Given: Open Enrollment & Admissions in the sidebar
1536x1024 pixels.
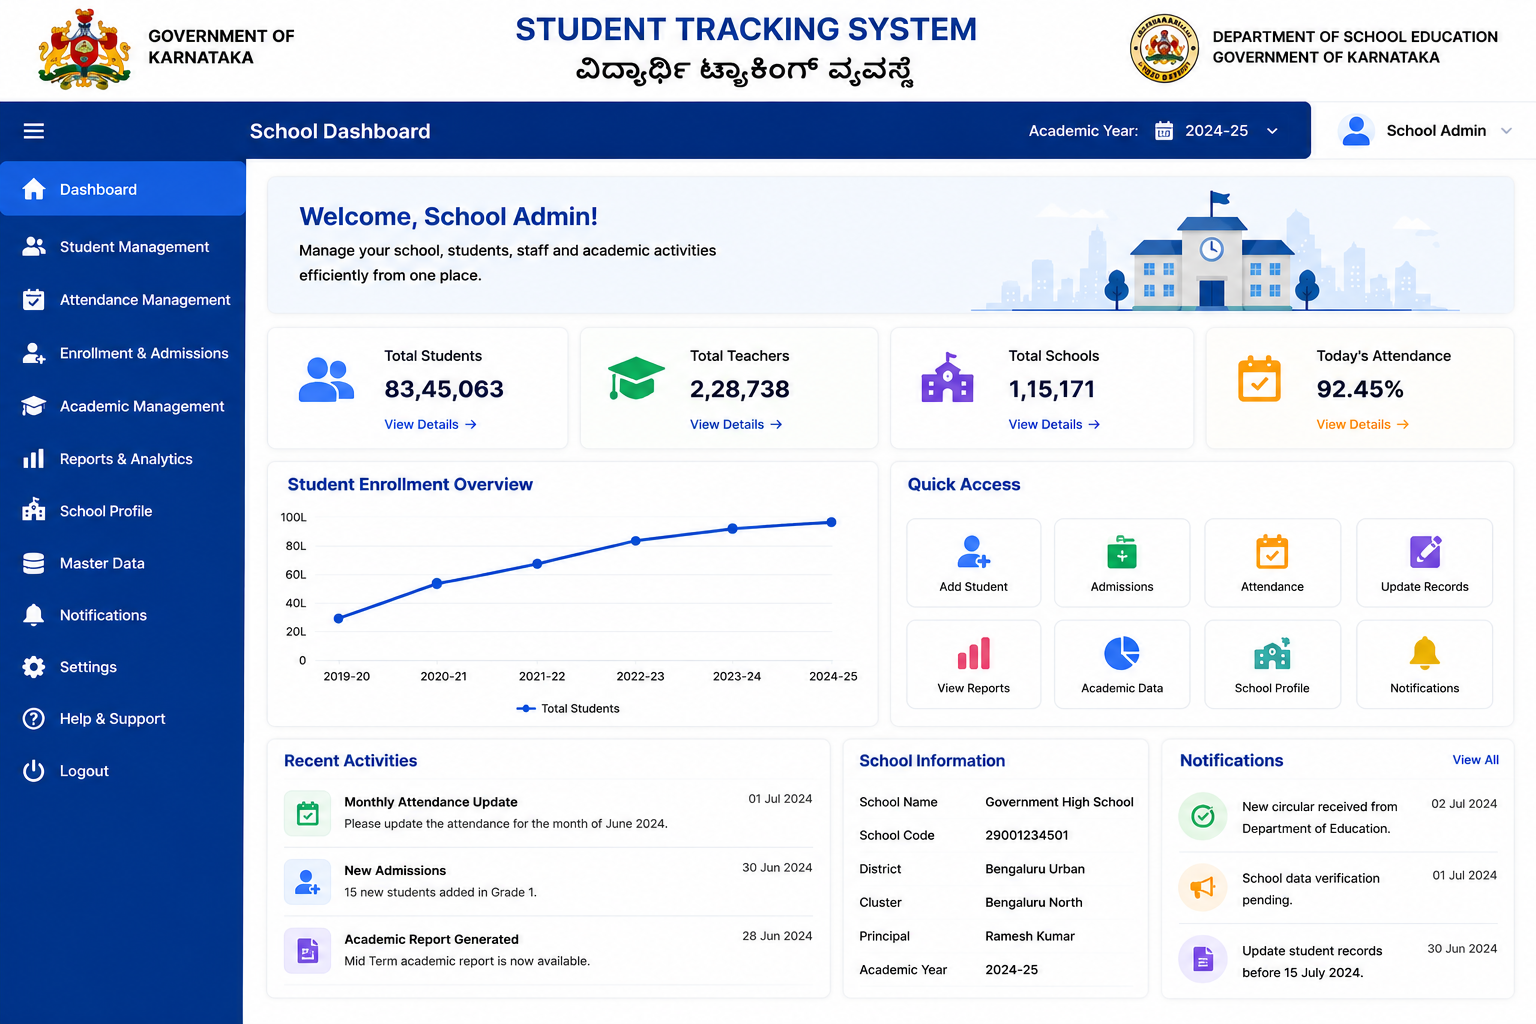Looking at the screenshot, I should 123,353.
